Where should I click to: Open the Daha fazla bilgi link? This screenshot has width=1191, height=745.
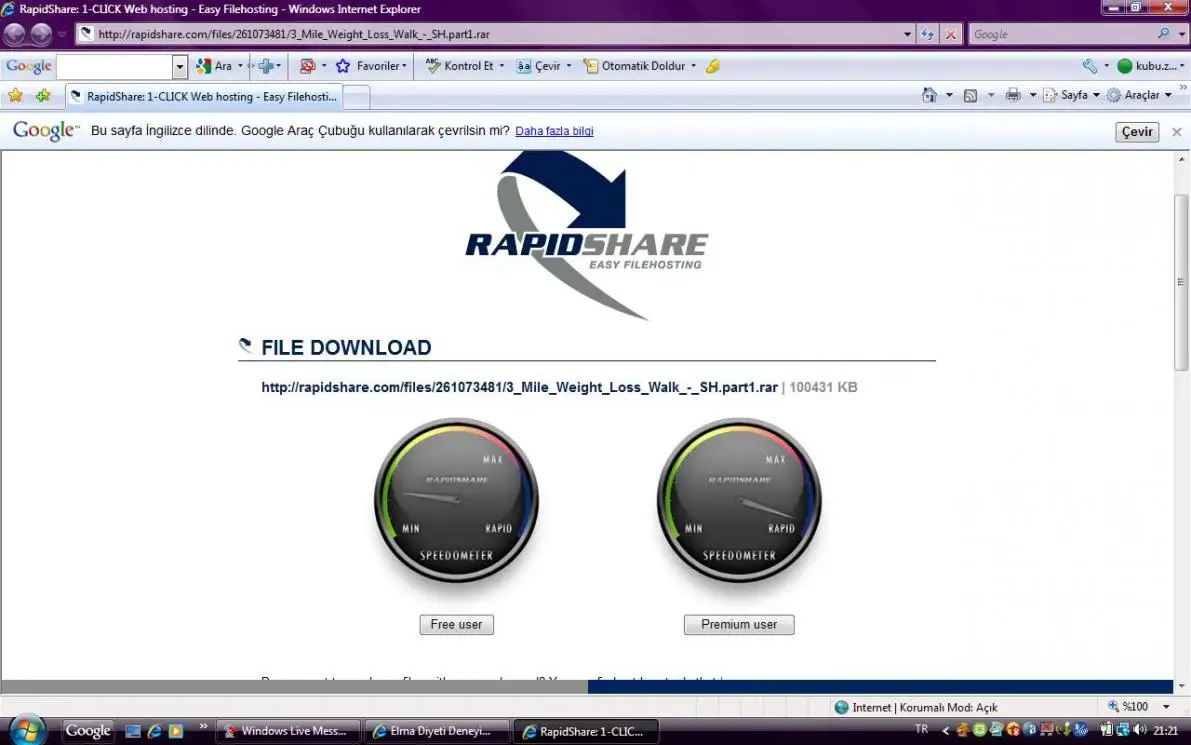click(x=554, y=131)
